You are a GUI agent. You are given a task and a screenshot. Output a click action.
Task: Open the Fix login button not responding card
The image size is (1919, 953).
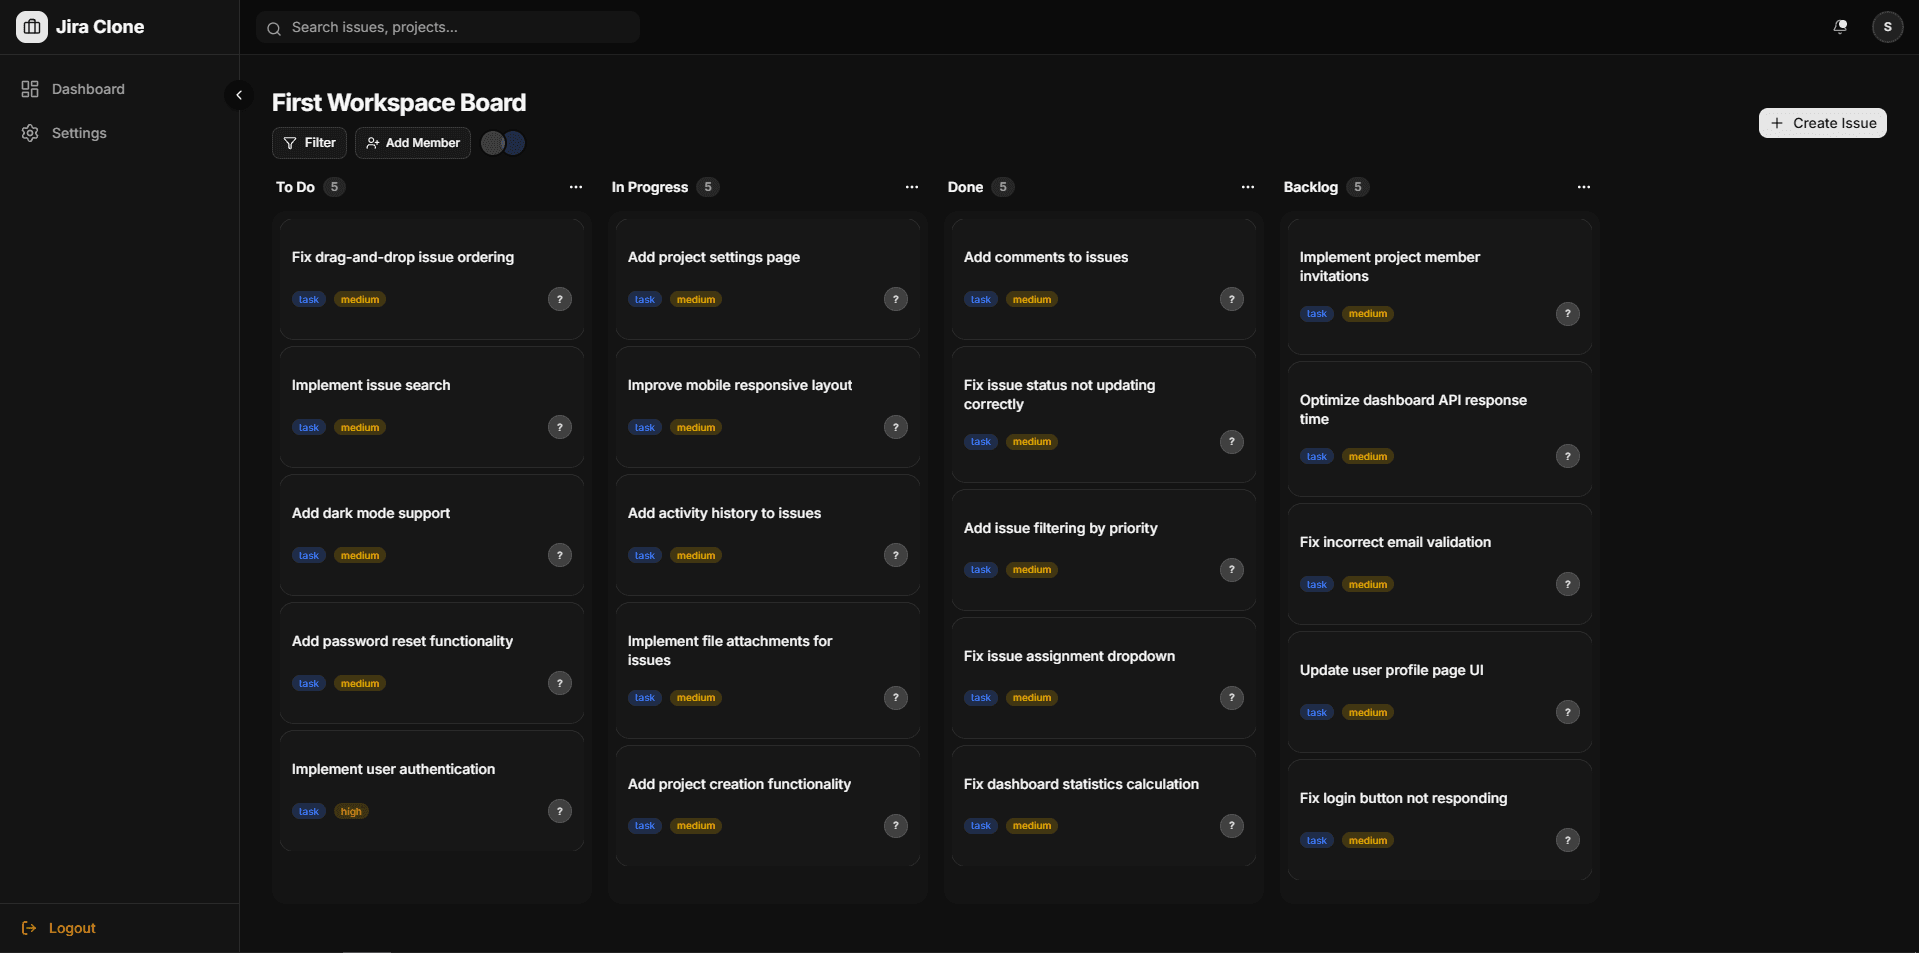click(1440, 820)
